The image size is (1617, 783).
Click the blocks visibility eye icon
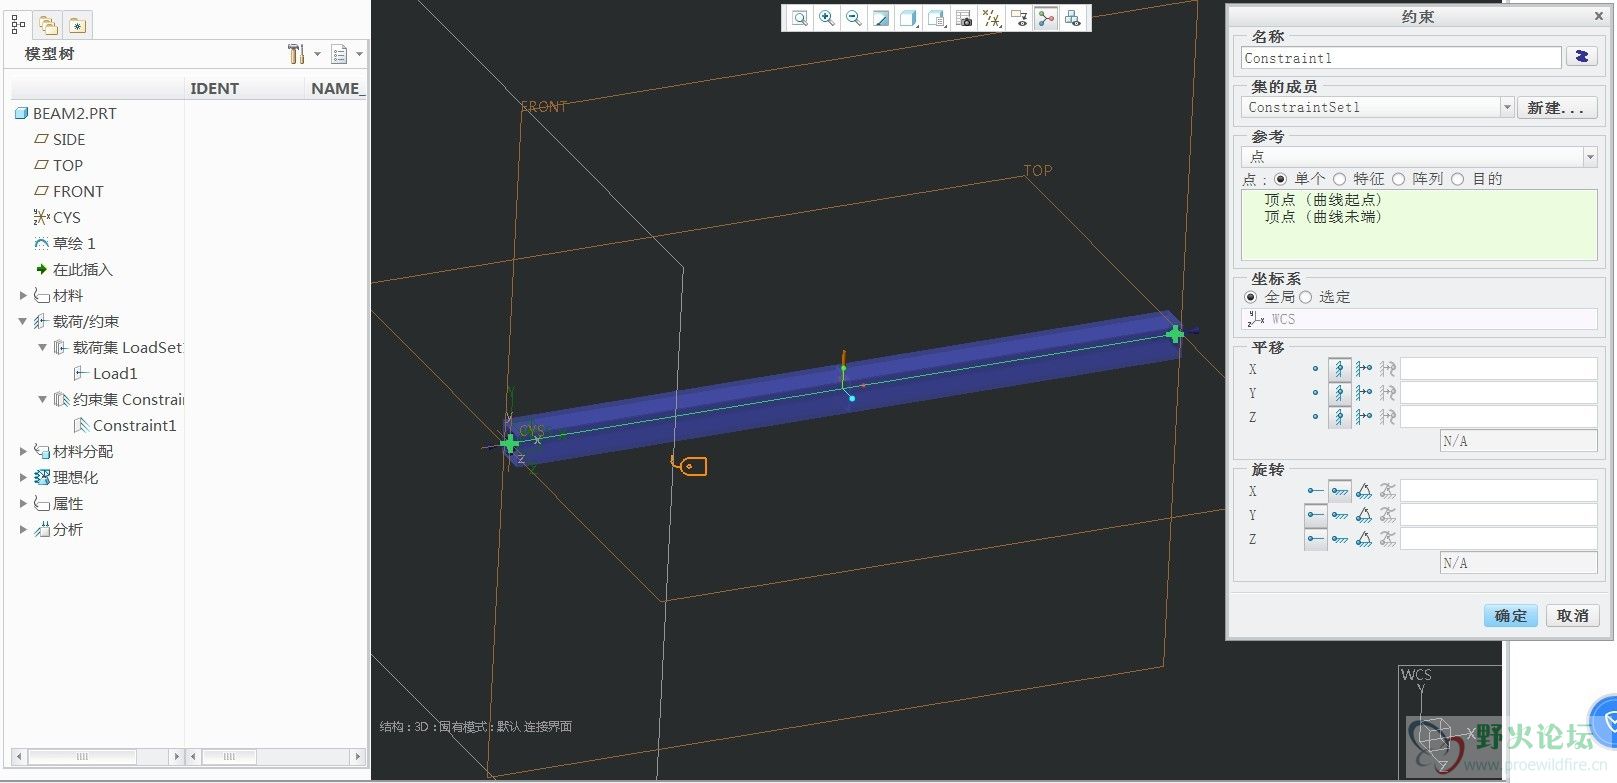click(1073, 18)
